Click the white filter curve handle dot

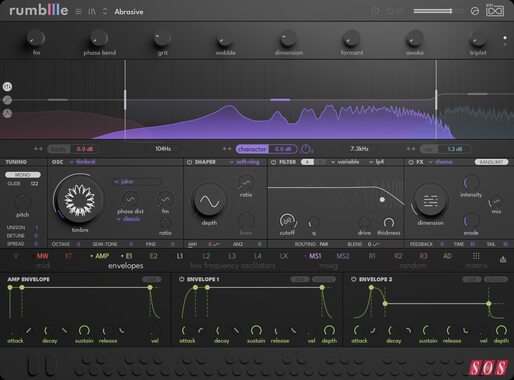(x=382, y=200)
